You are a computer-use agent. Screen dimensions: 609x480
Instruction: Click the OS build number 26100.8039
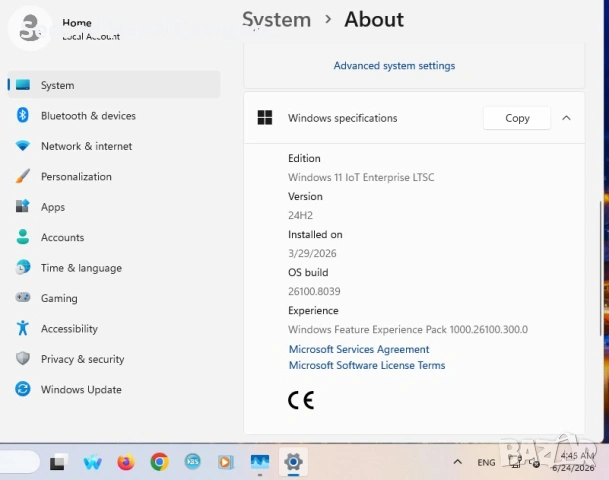(314, 291)
